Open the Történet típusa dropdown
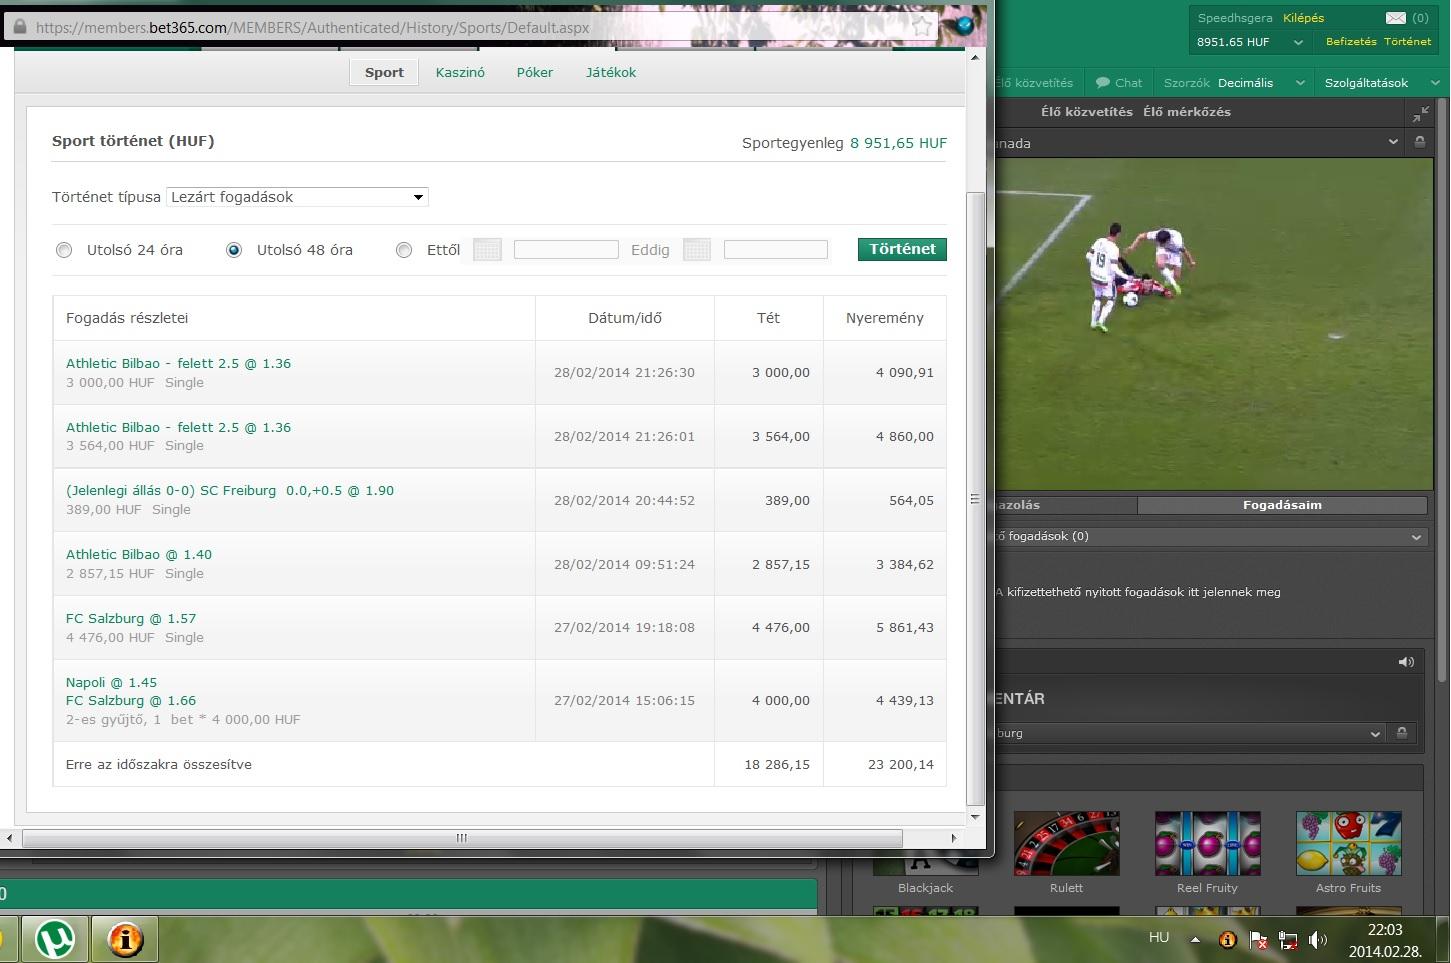The image size is (1451, 963). [297, 197]
